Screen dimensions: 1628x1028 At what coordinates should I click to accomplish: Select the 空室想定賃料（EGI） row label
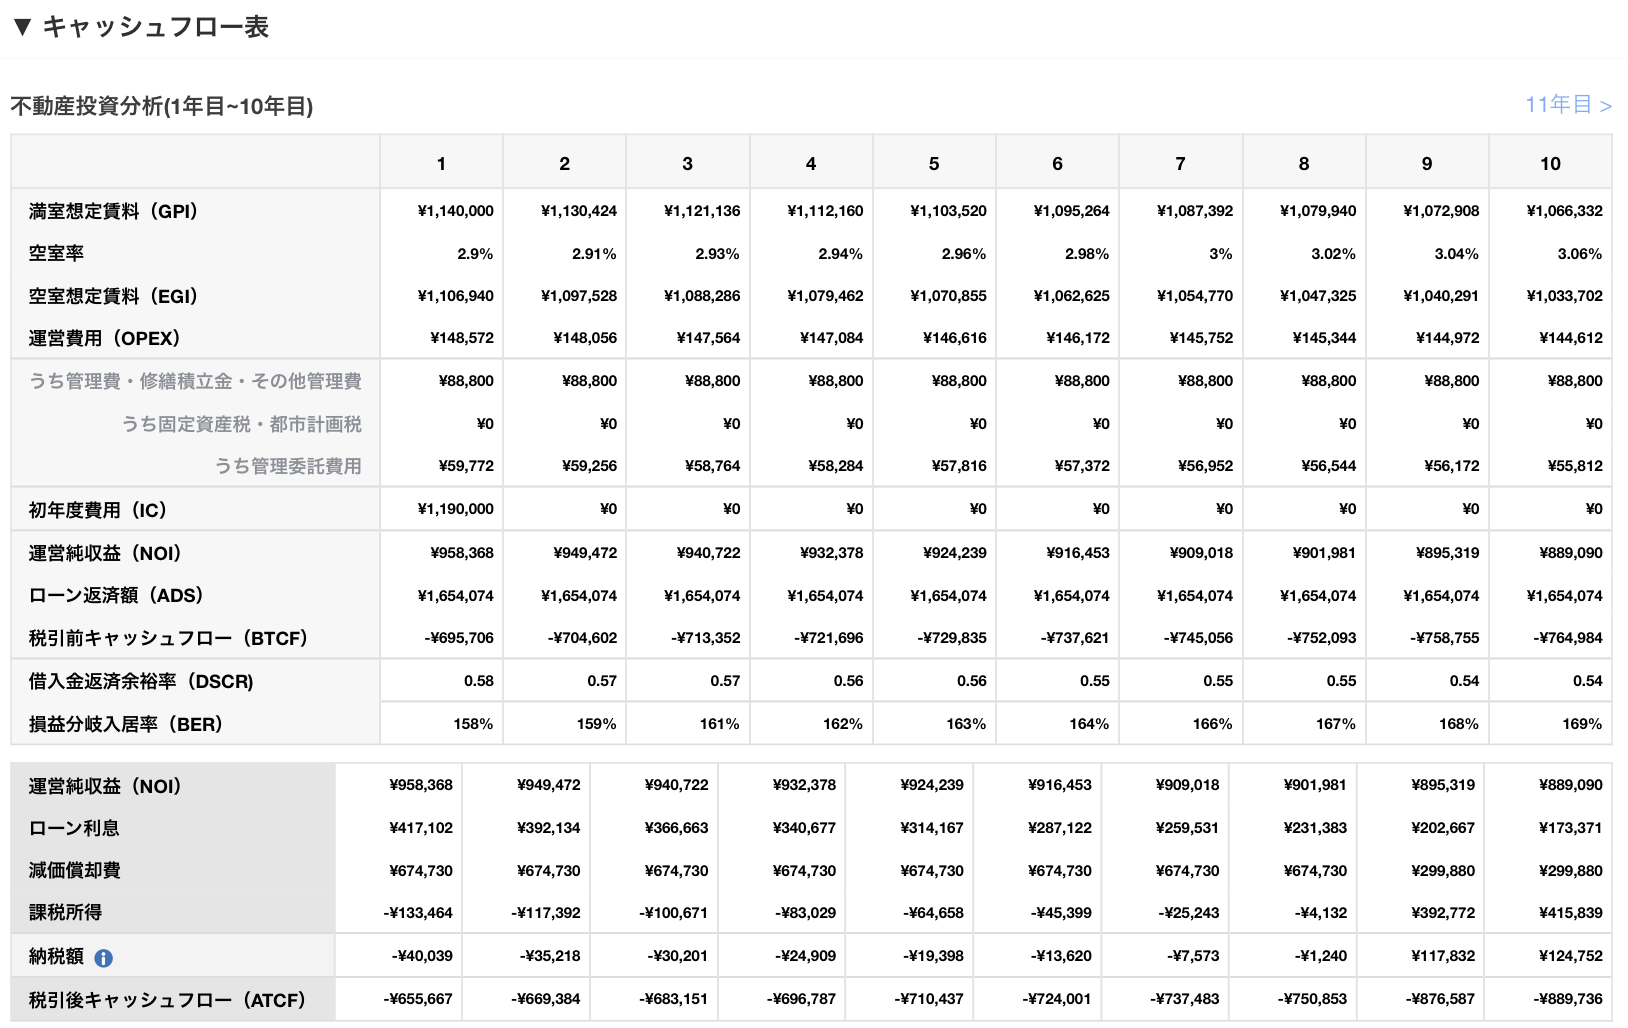point(113,296)
